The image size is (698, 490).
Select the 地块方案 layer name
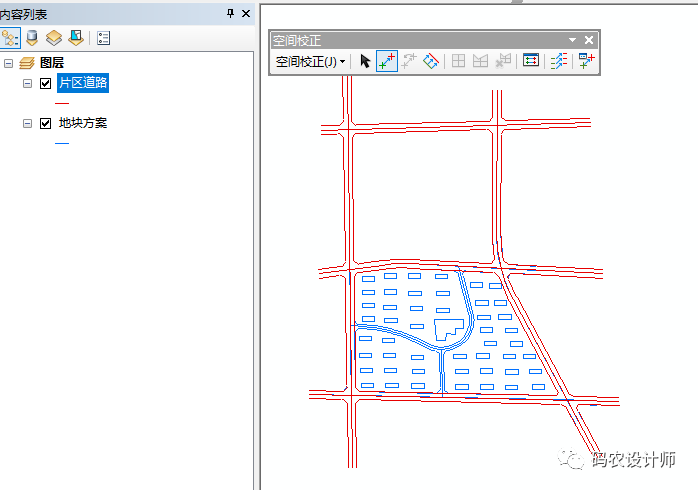click(83, 124)
